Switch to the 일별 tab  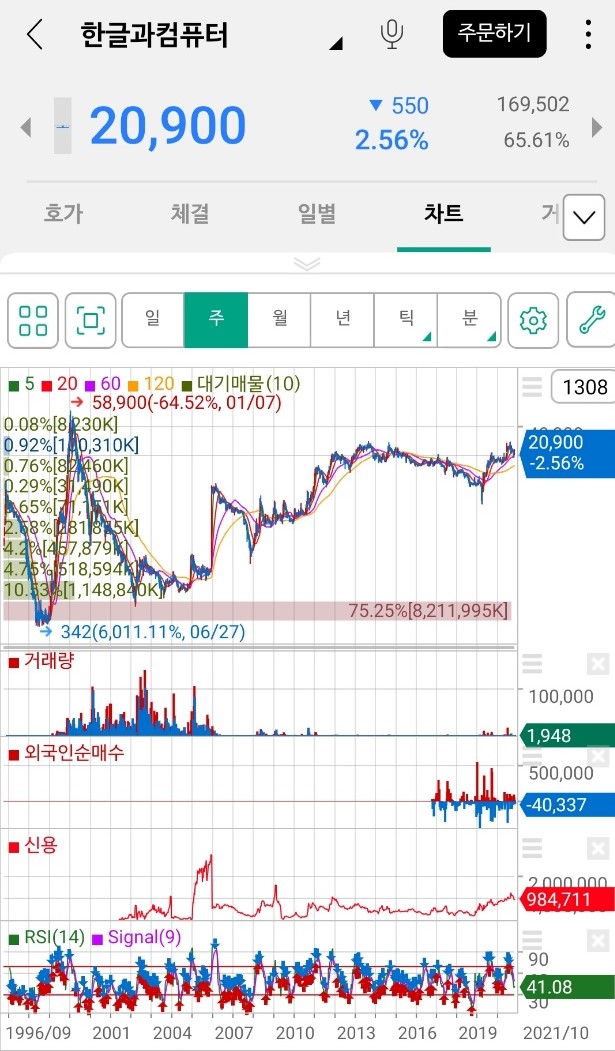pos(317,214)
